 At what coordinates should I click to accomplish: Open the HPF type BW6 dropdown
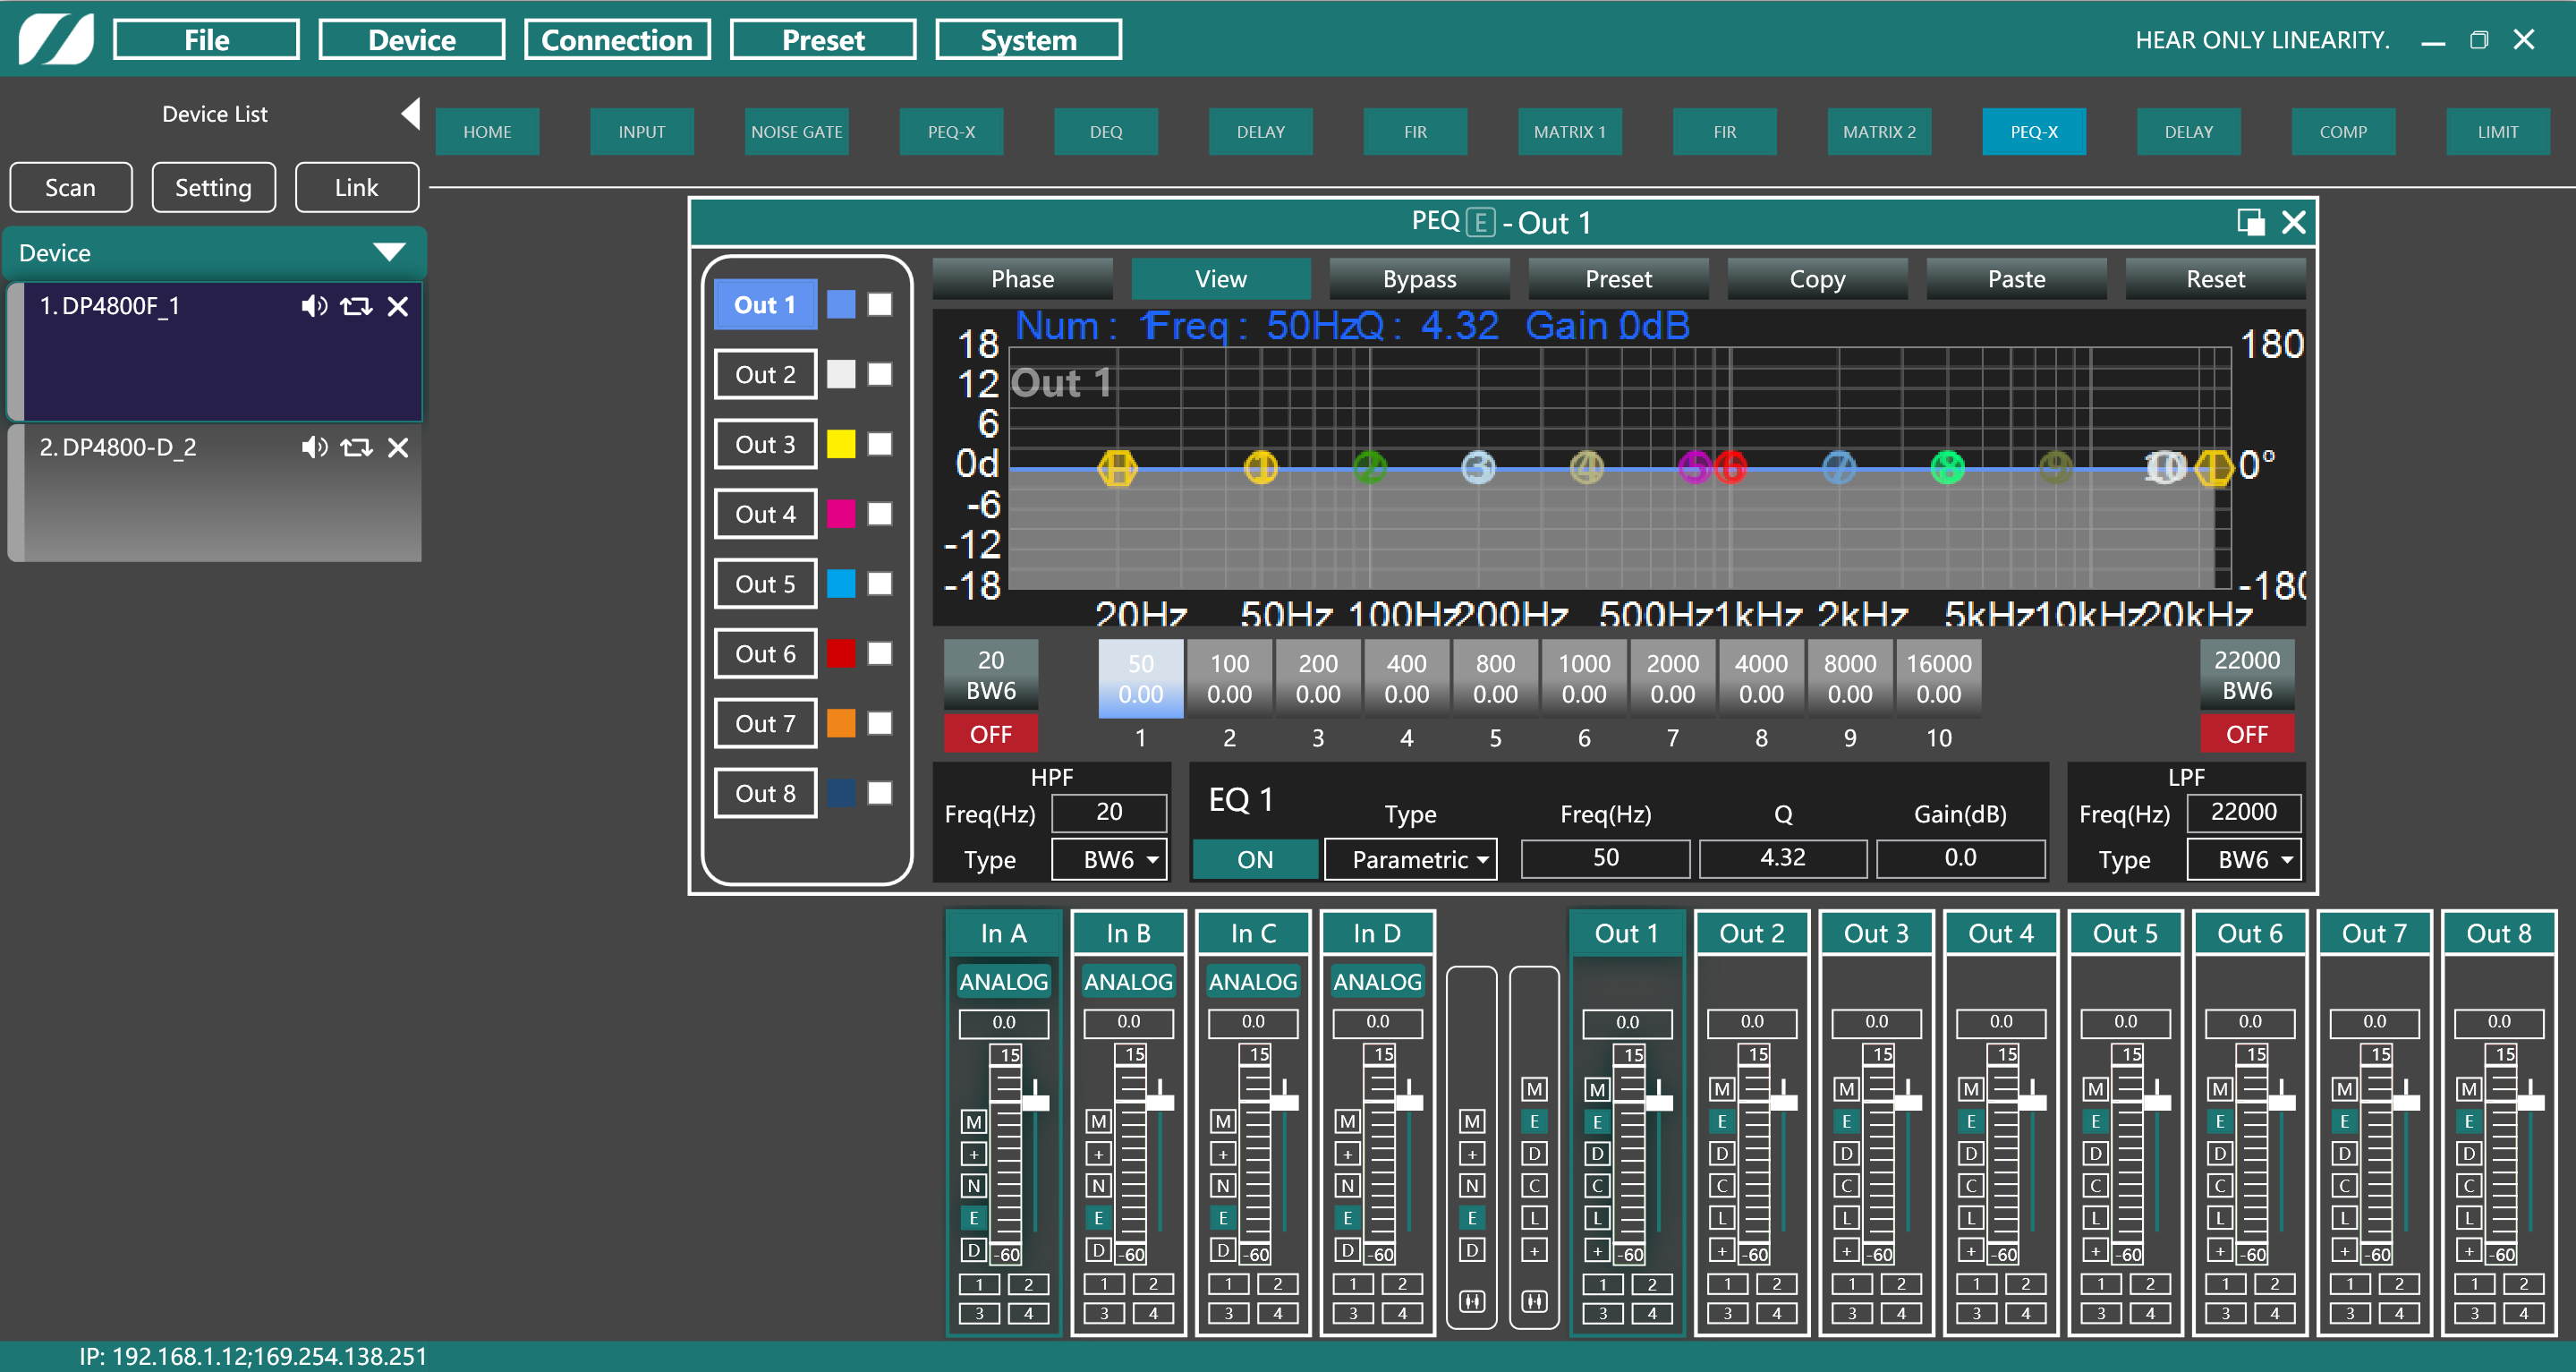coord(1109,859)
